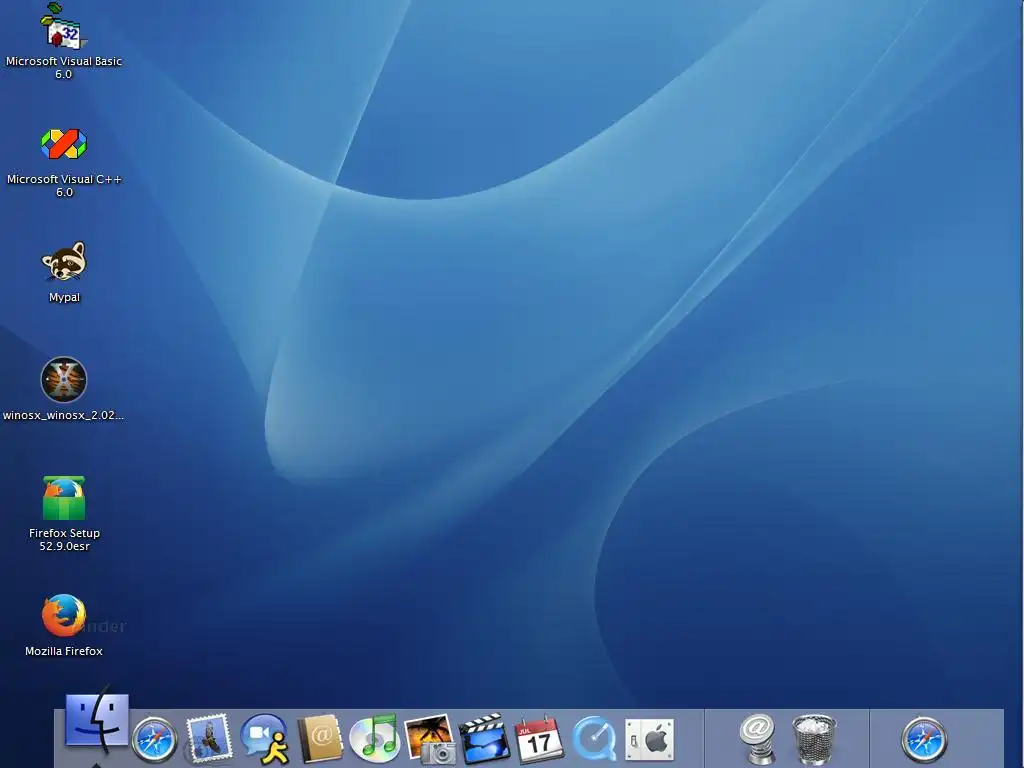The width and height of the screenshot is (1024, 768).
Task: Click the Finder face icon in dock
Action: click(x=97, y=721)
